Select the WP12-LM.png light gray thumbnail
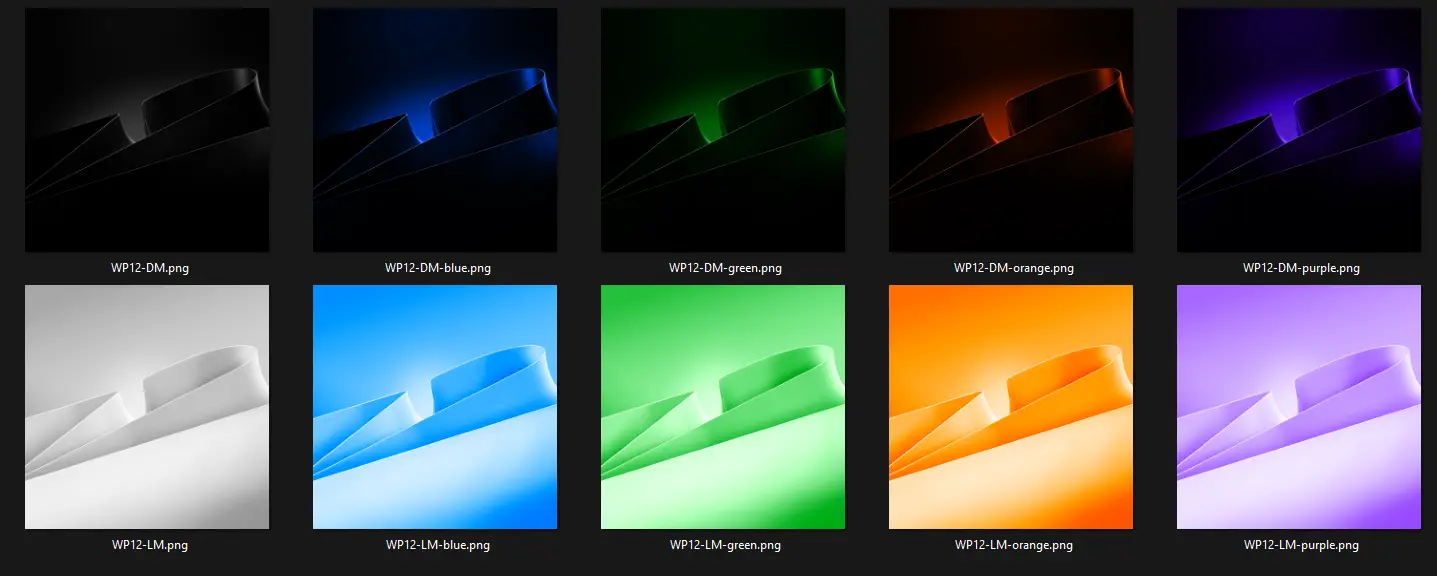The height and width of the screenshot is (576, 1437). coord(147,407)
